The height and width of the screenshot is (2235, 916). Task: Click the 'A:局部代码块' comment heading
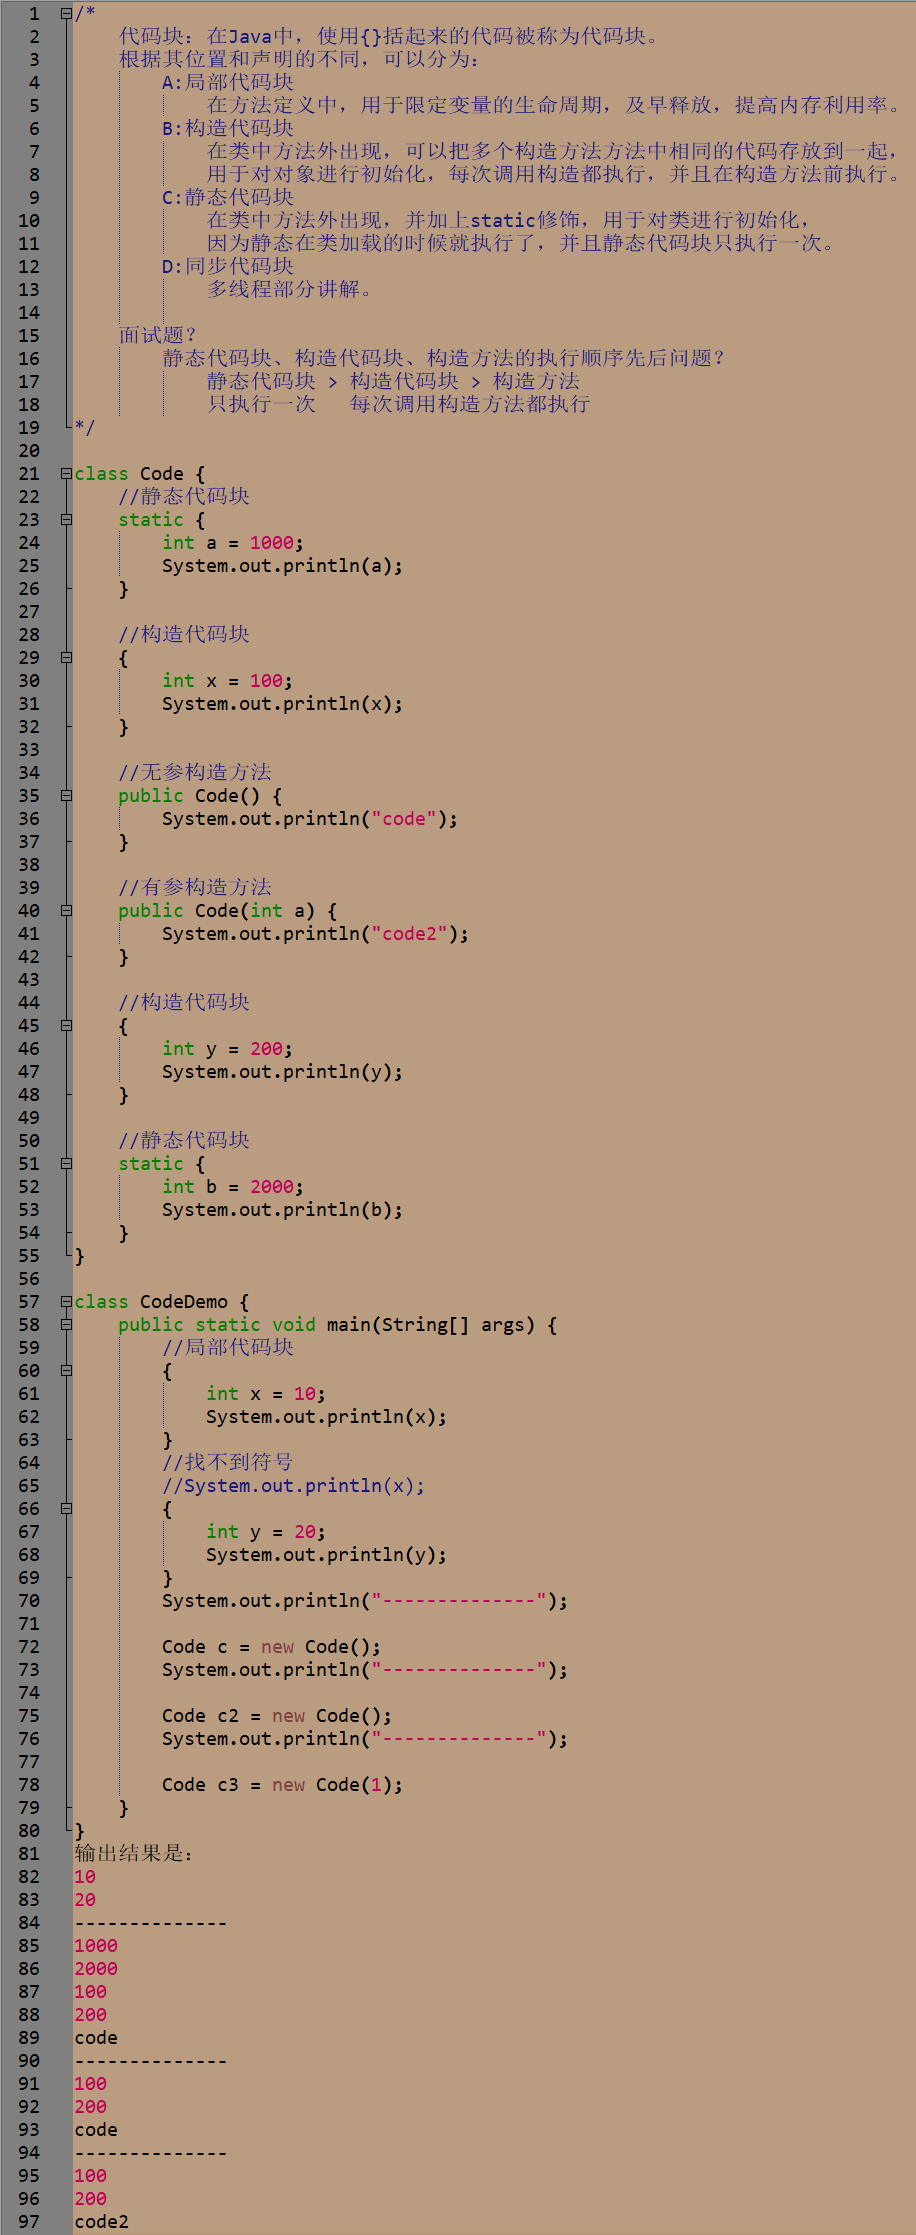[x=228, y=83]
